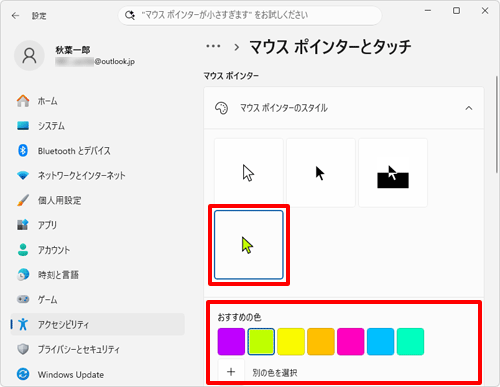The height and width of the screenshot is (387, 500).
Task: Open プライバシーとセキュリティ settings
Action: coord(98,349)
